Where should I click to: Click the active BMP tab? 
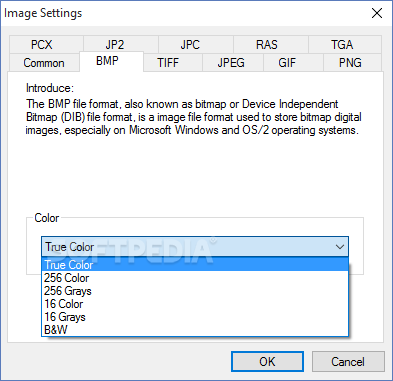(x=111, y=61)
